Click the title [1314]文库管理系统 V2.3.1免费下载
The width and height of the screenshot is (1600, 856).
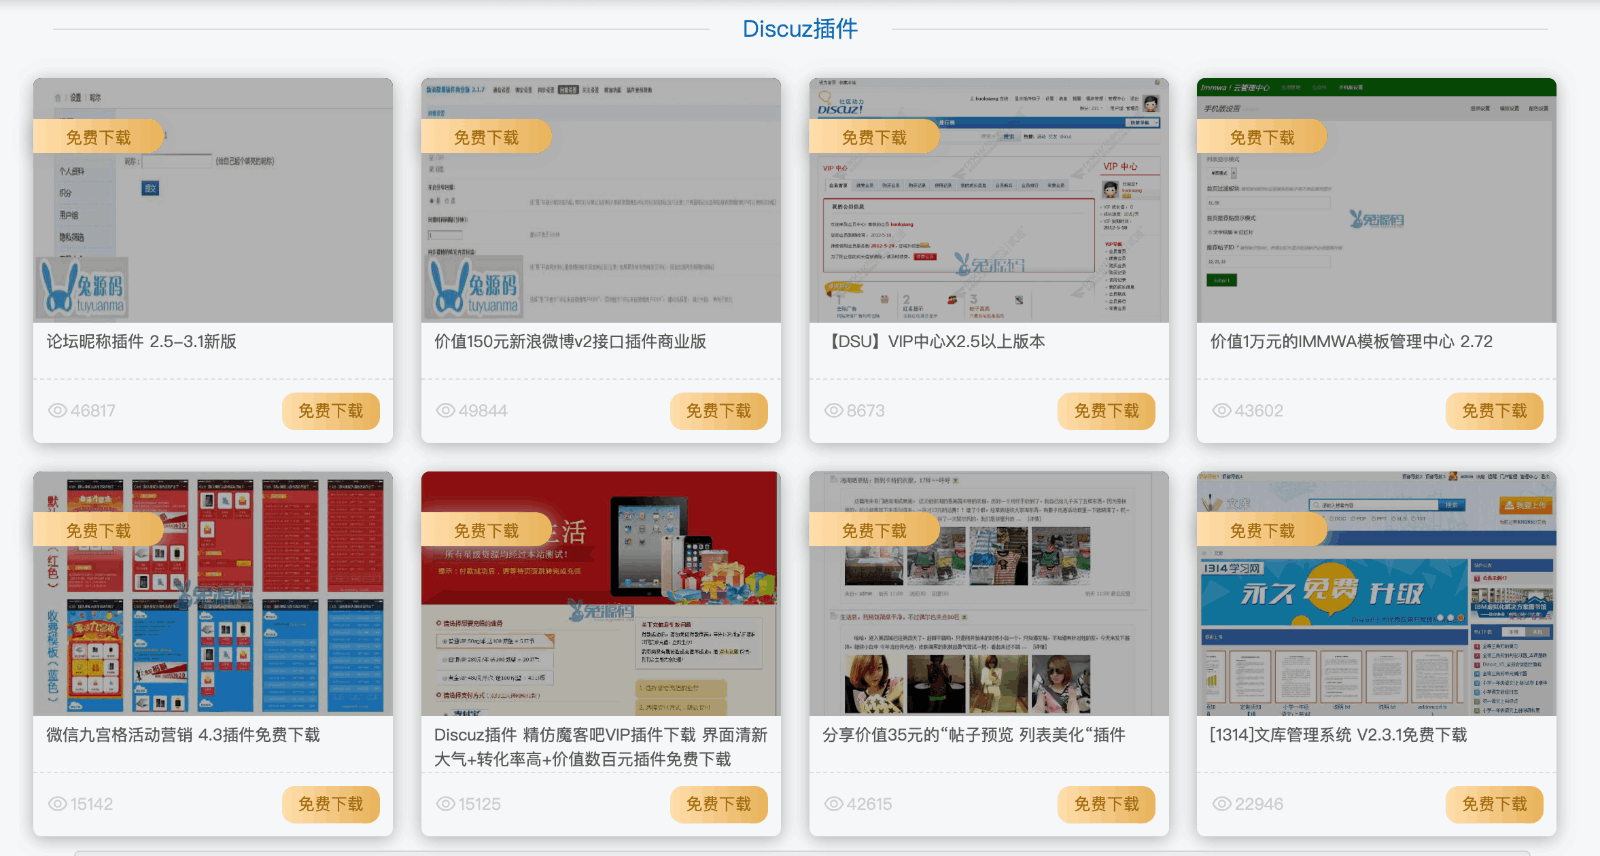click(x=1338, y=735)
